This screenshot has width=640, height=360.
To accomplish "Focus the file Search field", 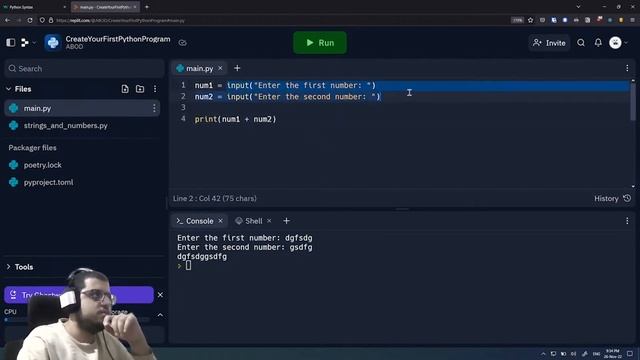I will click(x=84, y=69).
